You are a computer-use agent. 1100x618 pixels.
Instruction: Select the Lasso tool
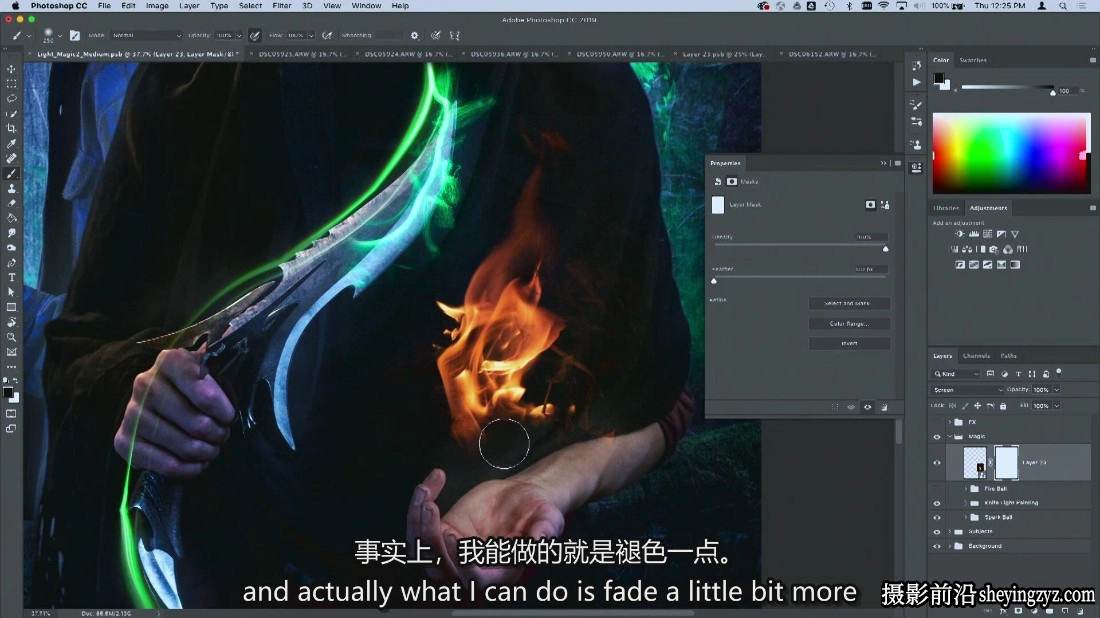pos(11,99)
